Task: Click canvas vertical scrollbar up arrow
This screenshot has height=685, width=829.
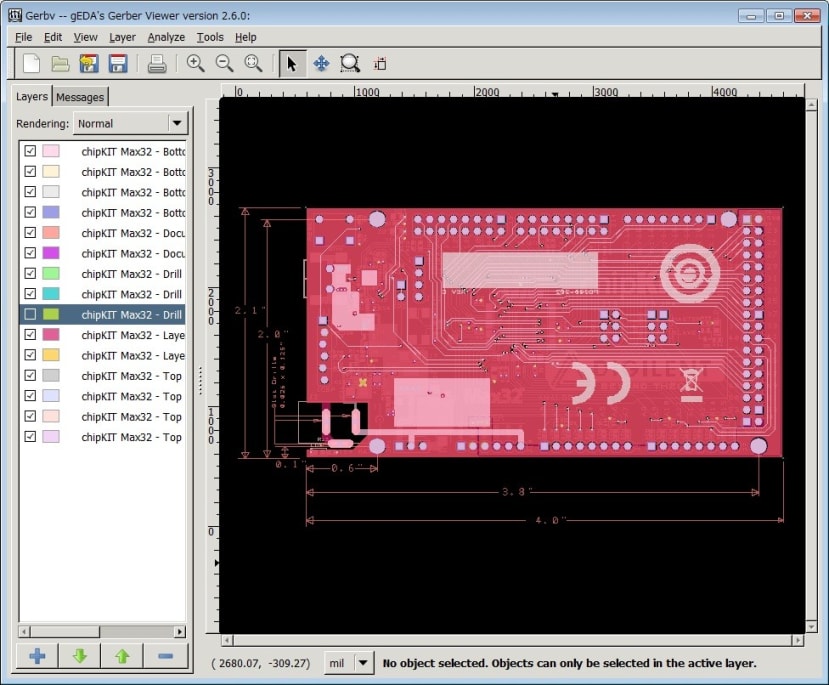Action: click(x=812, y=105)
